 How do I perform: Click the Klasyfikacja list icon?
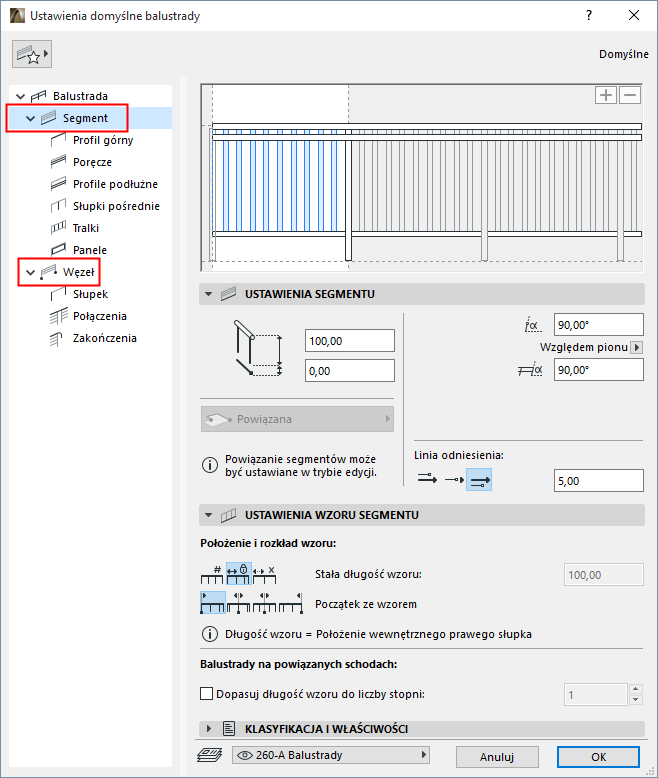pyautogui.click(x=229, y=729)
